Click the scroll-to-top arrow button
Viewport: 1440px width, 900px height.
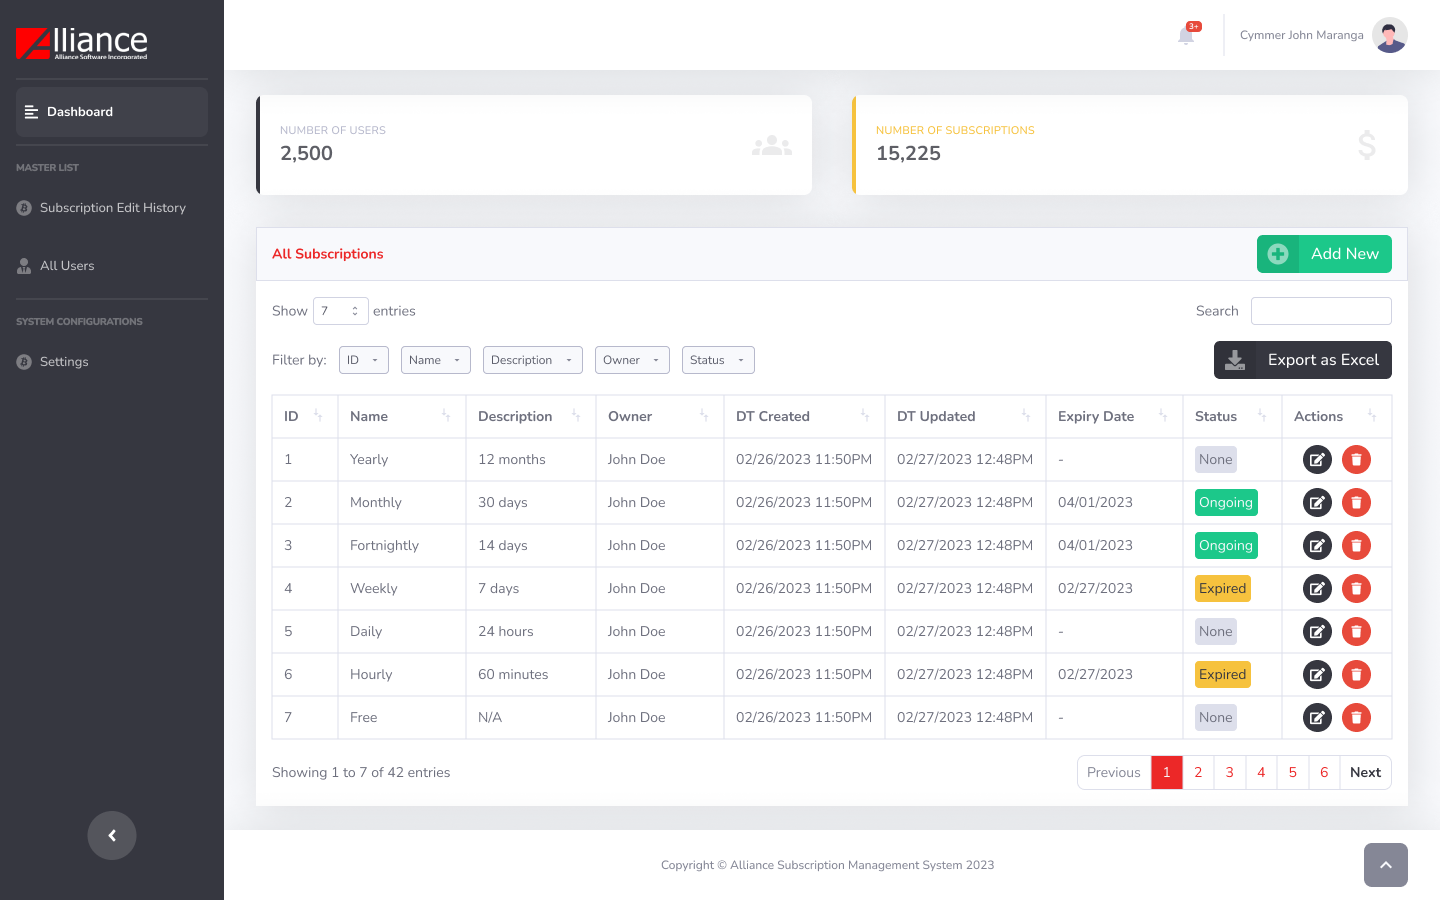[1385, 865]
